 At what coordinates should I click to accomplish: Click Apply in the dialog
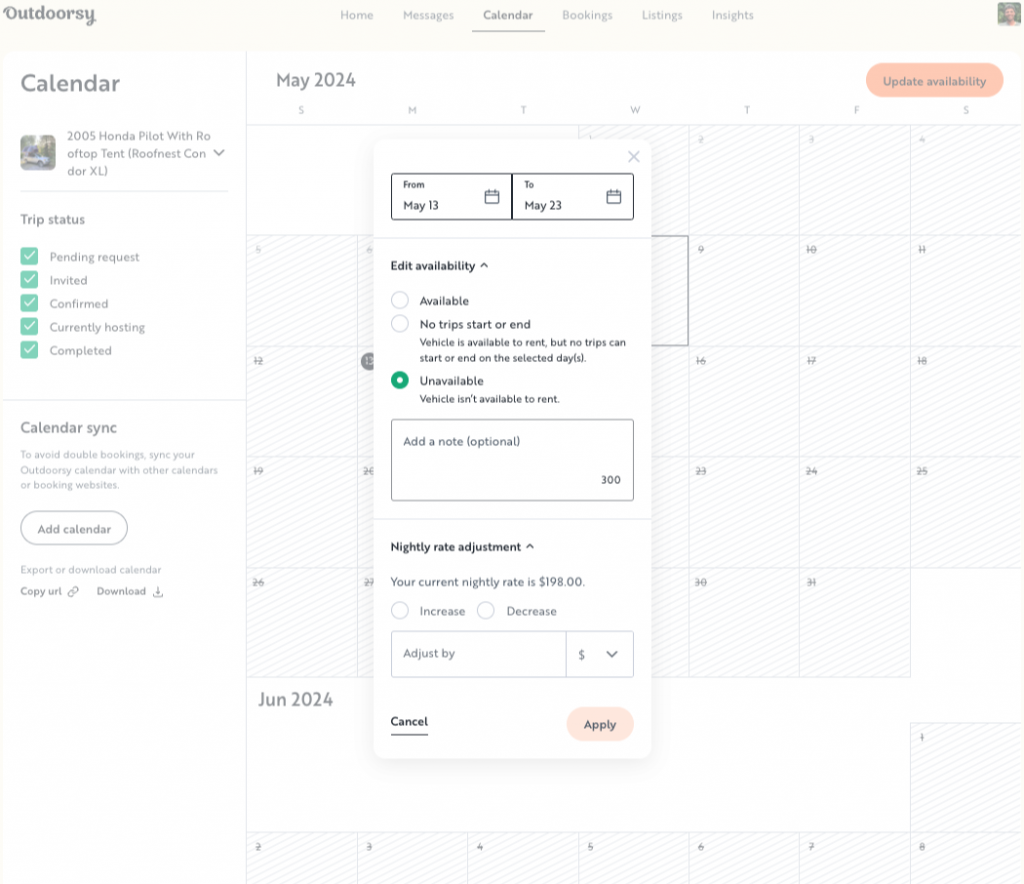point(600,724)
